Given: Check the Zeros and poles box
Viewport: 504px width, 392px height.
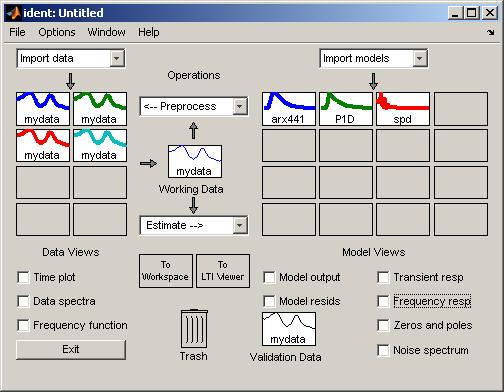Looking at the screenshot, I should [x=383, y=325].
